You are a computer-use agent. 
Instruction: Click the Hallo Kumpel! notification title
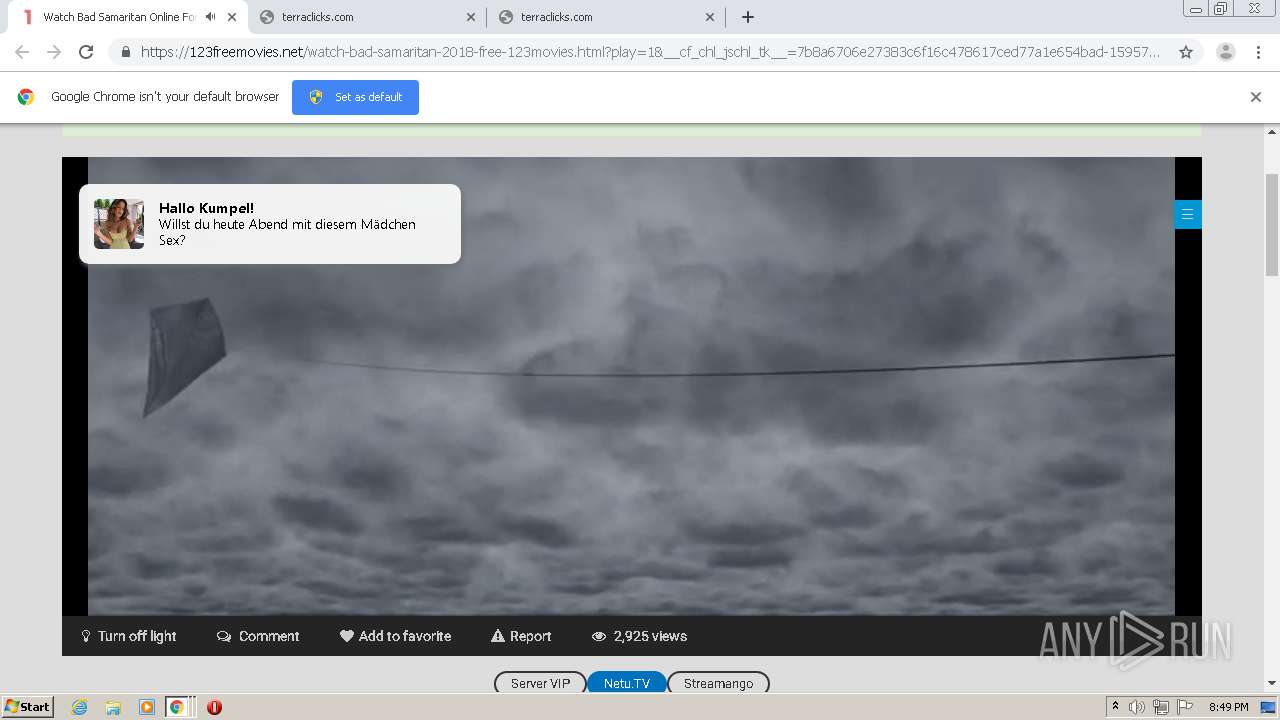pyautogui.click(x=206, y=208)
